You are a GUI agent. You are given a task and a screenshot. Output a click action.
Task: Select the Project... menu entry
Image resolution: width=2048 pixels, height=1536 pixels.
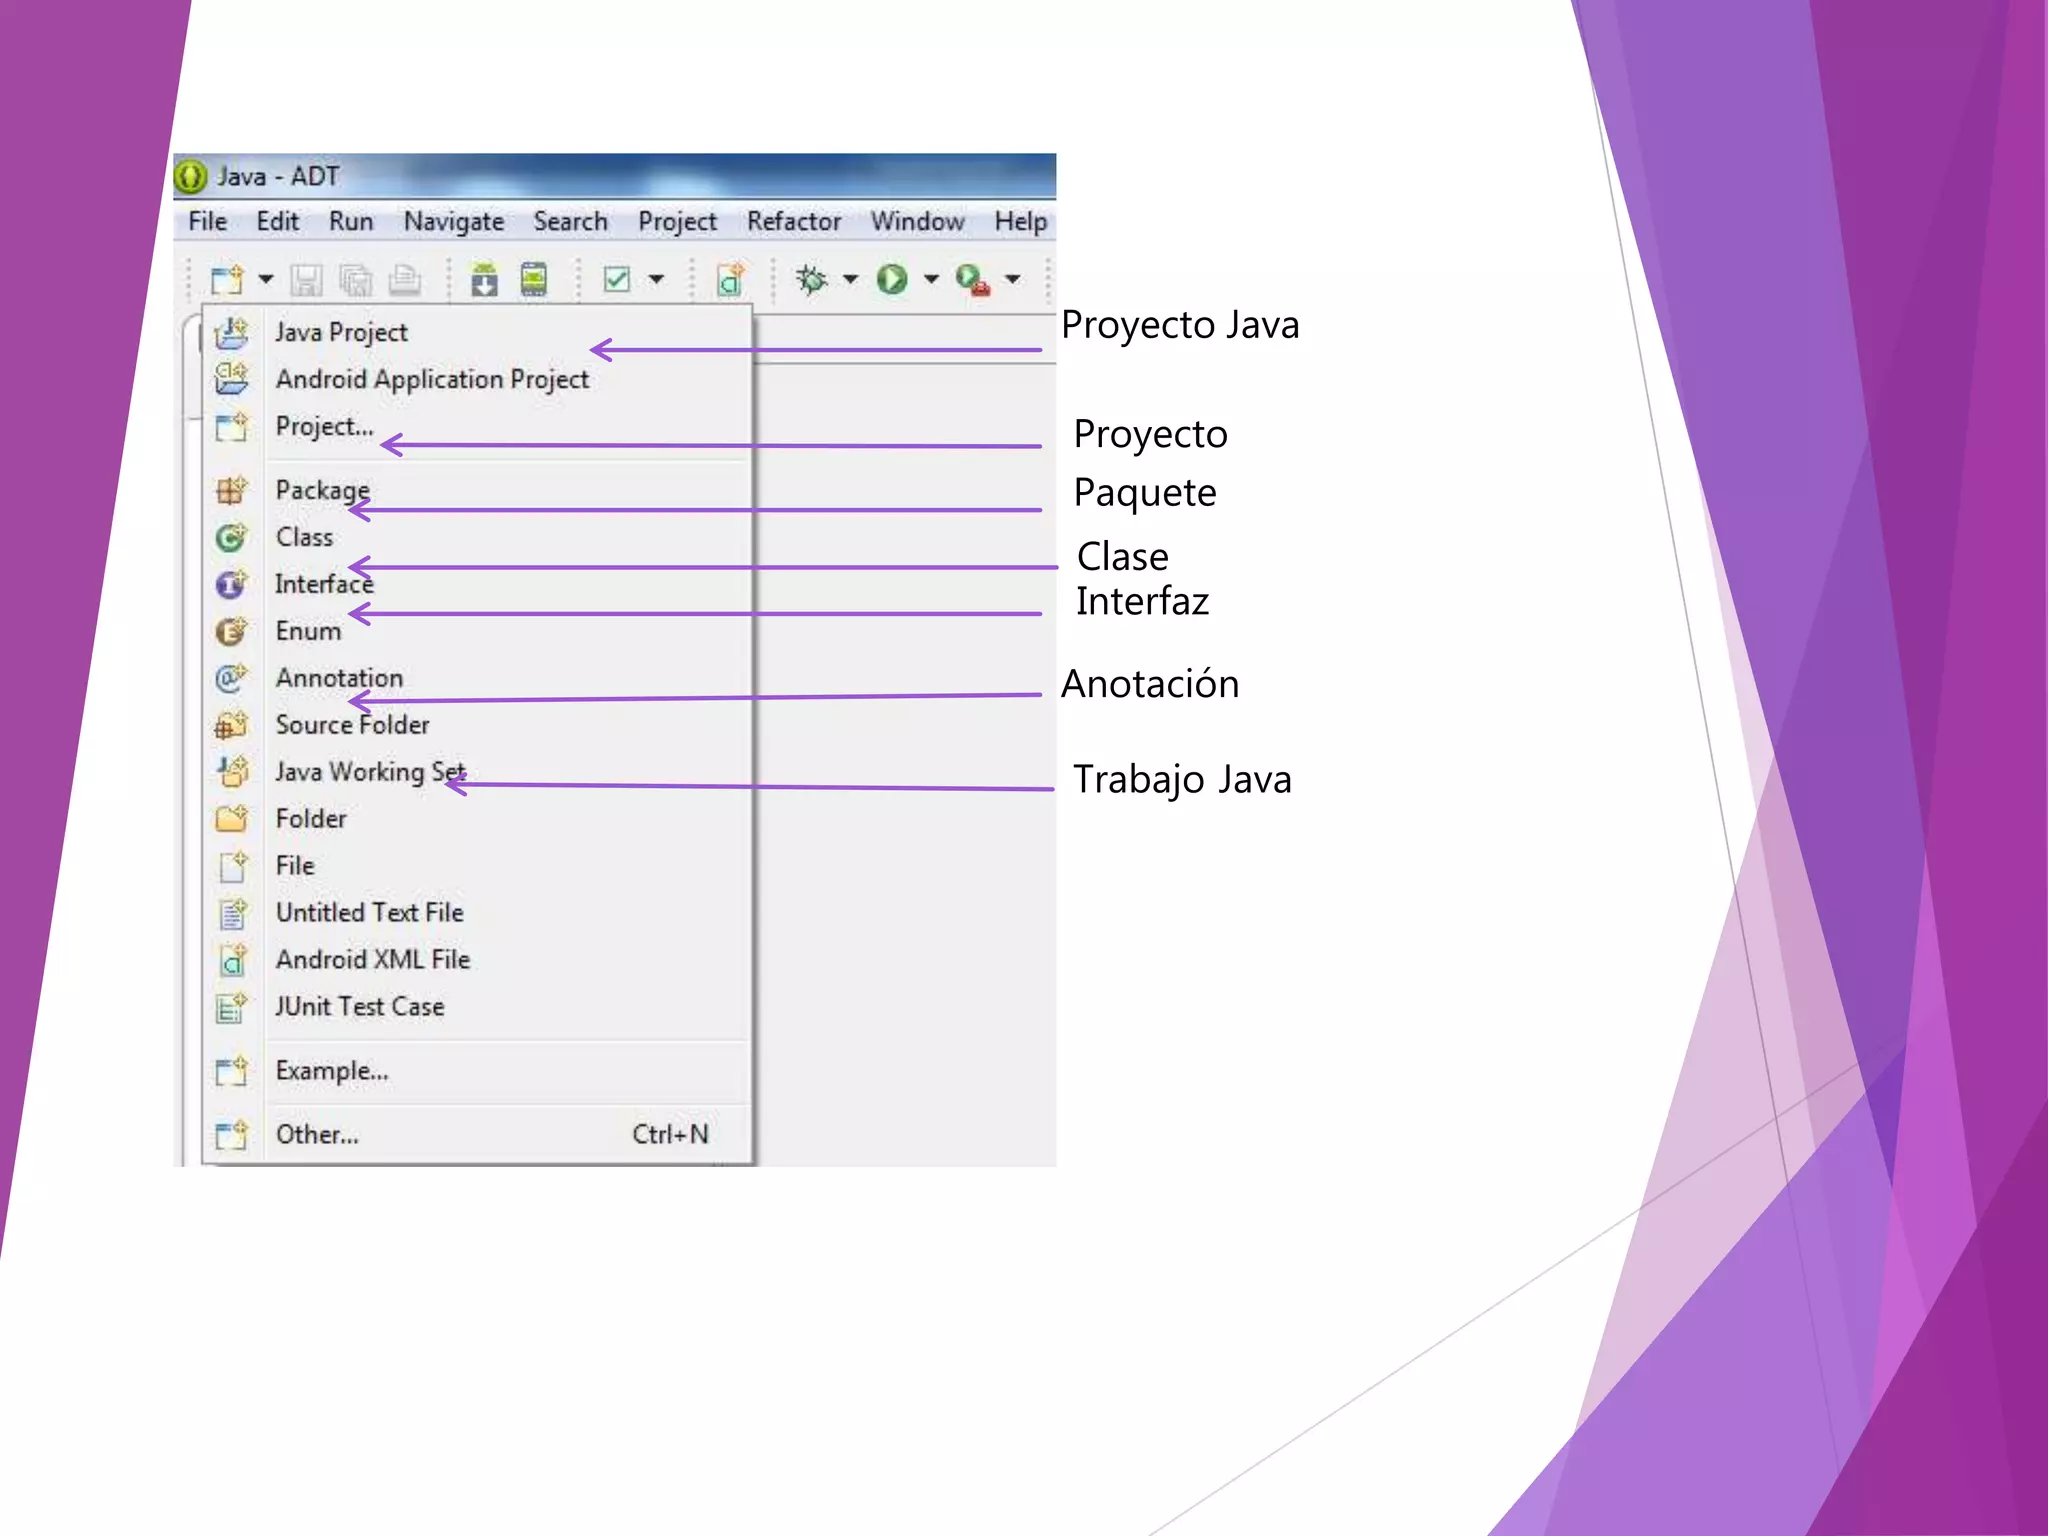coord(477,426)
